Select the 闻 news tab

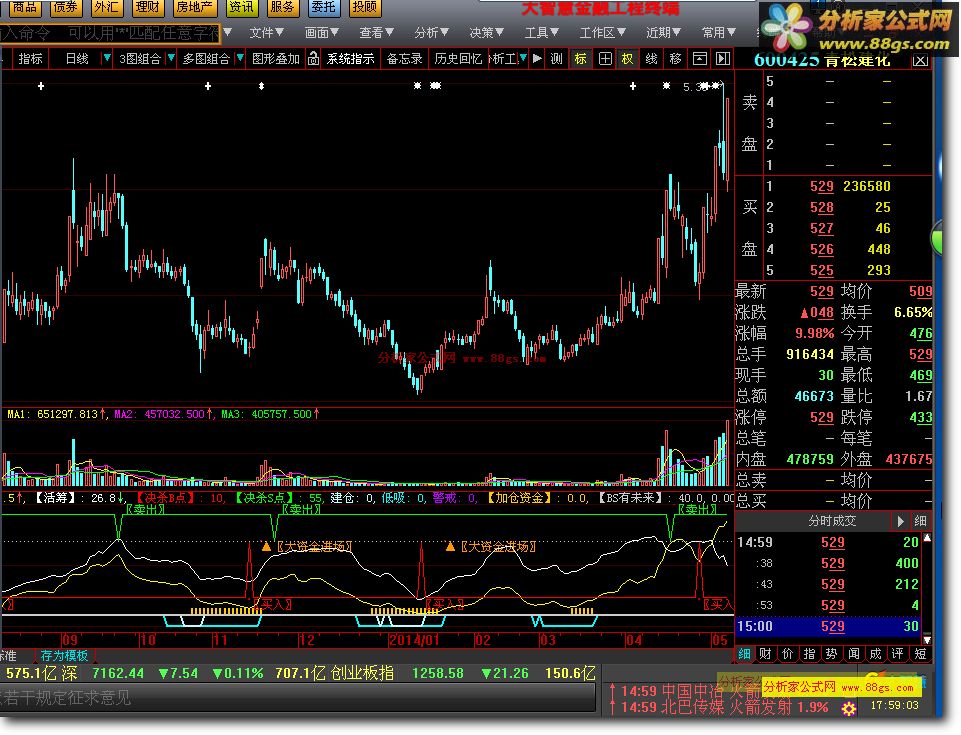tap(854, 654)
